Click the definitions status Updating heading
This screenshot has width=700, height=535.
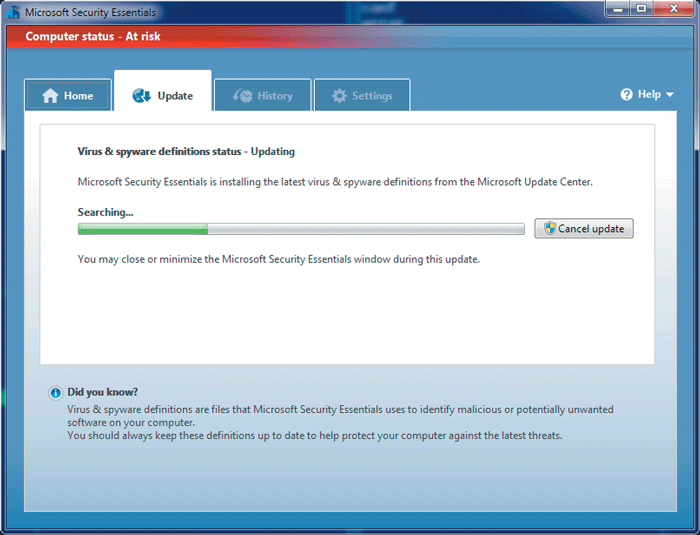[x=186, y=152]
